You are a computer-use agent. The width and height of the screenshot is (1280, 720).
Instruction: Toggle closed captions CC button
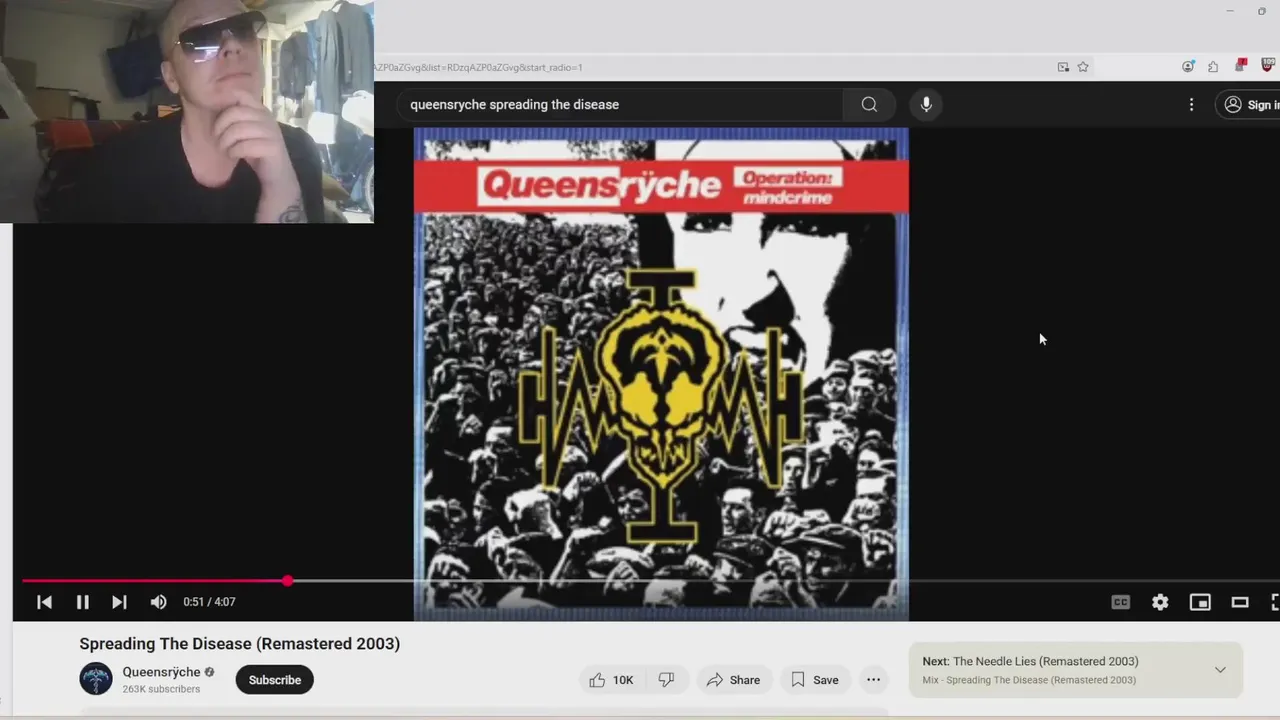pos(1121,602)
